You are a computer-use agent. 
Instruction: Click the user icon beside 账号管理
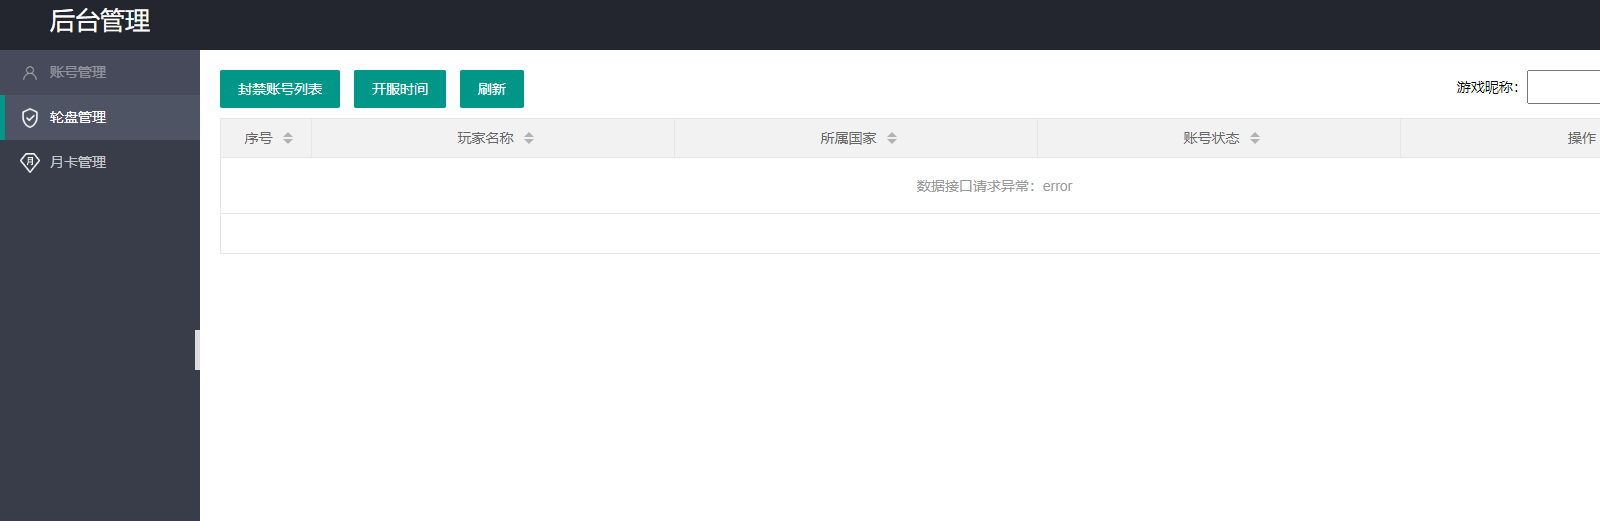30,73
